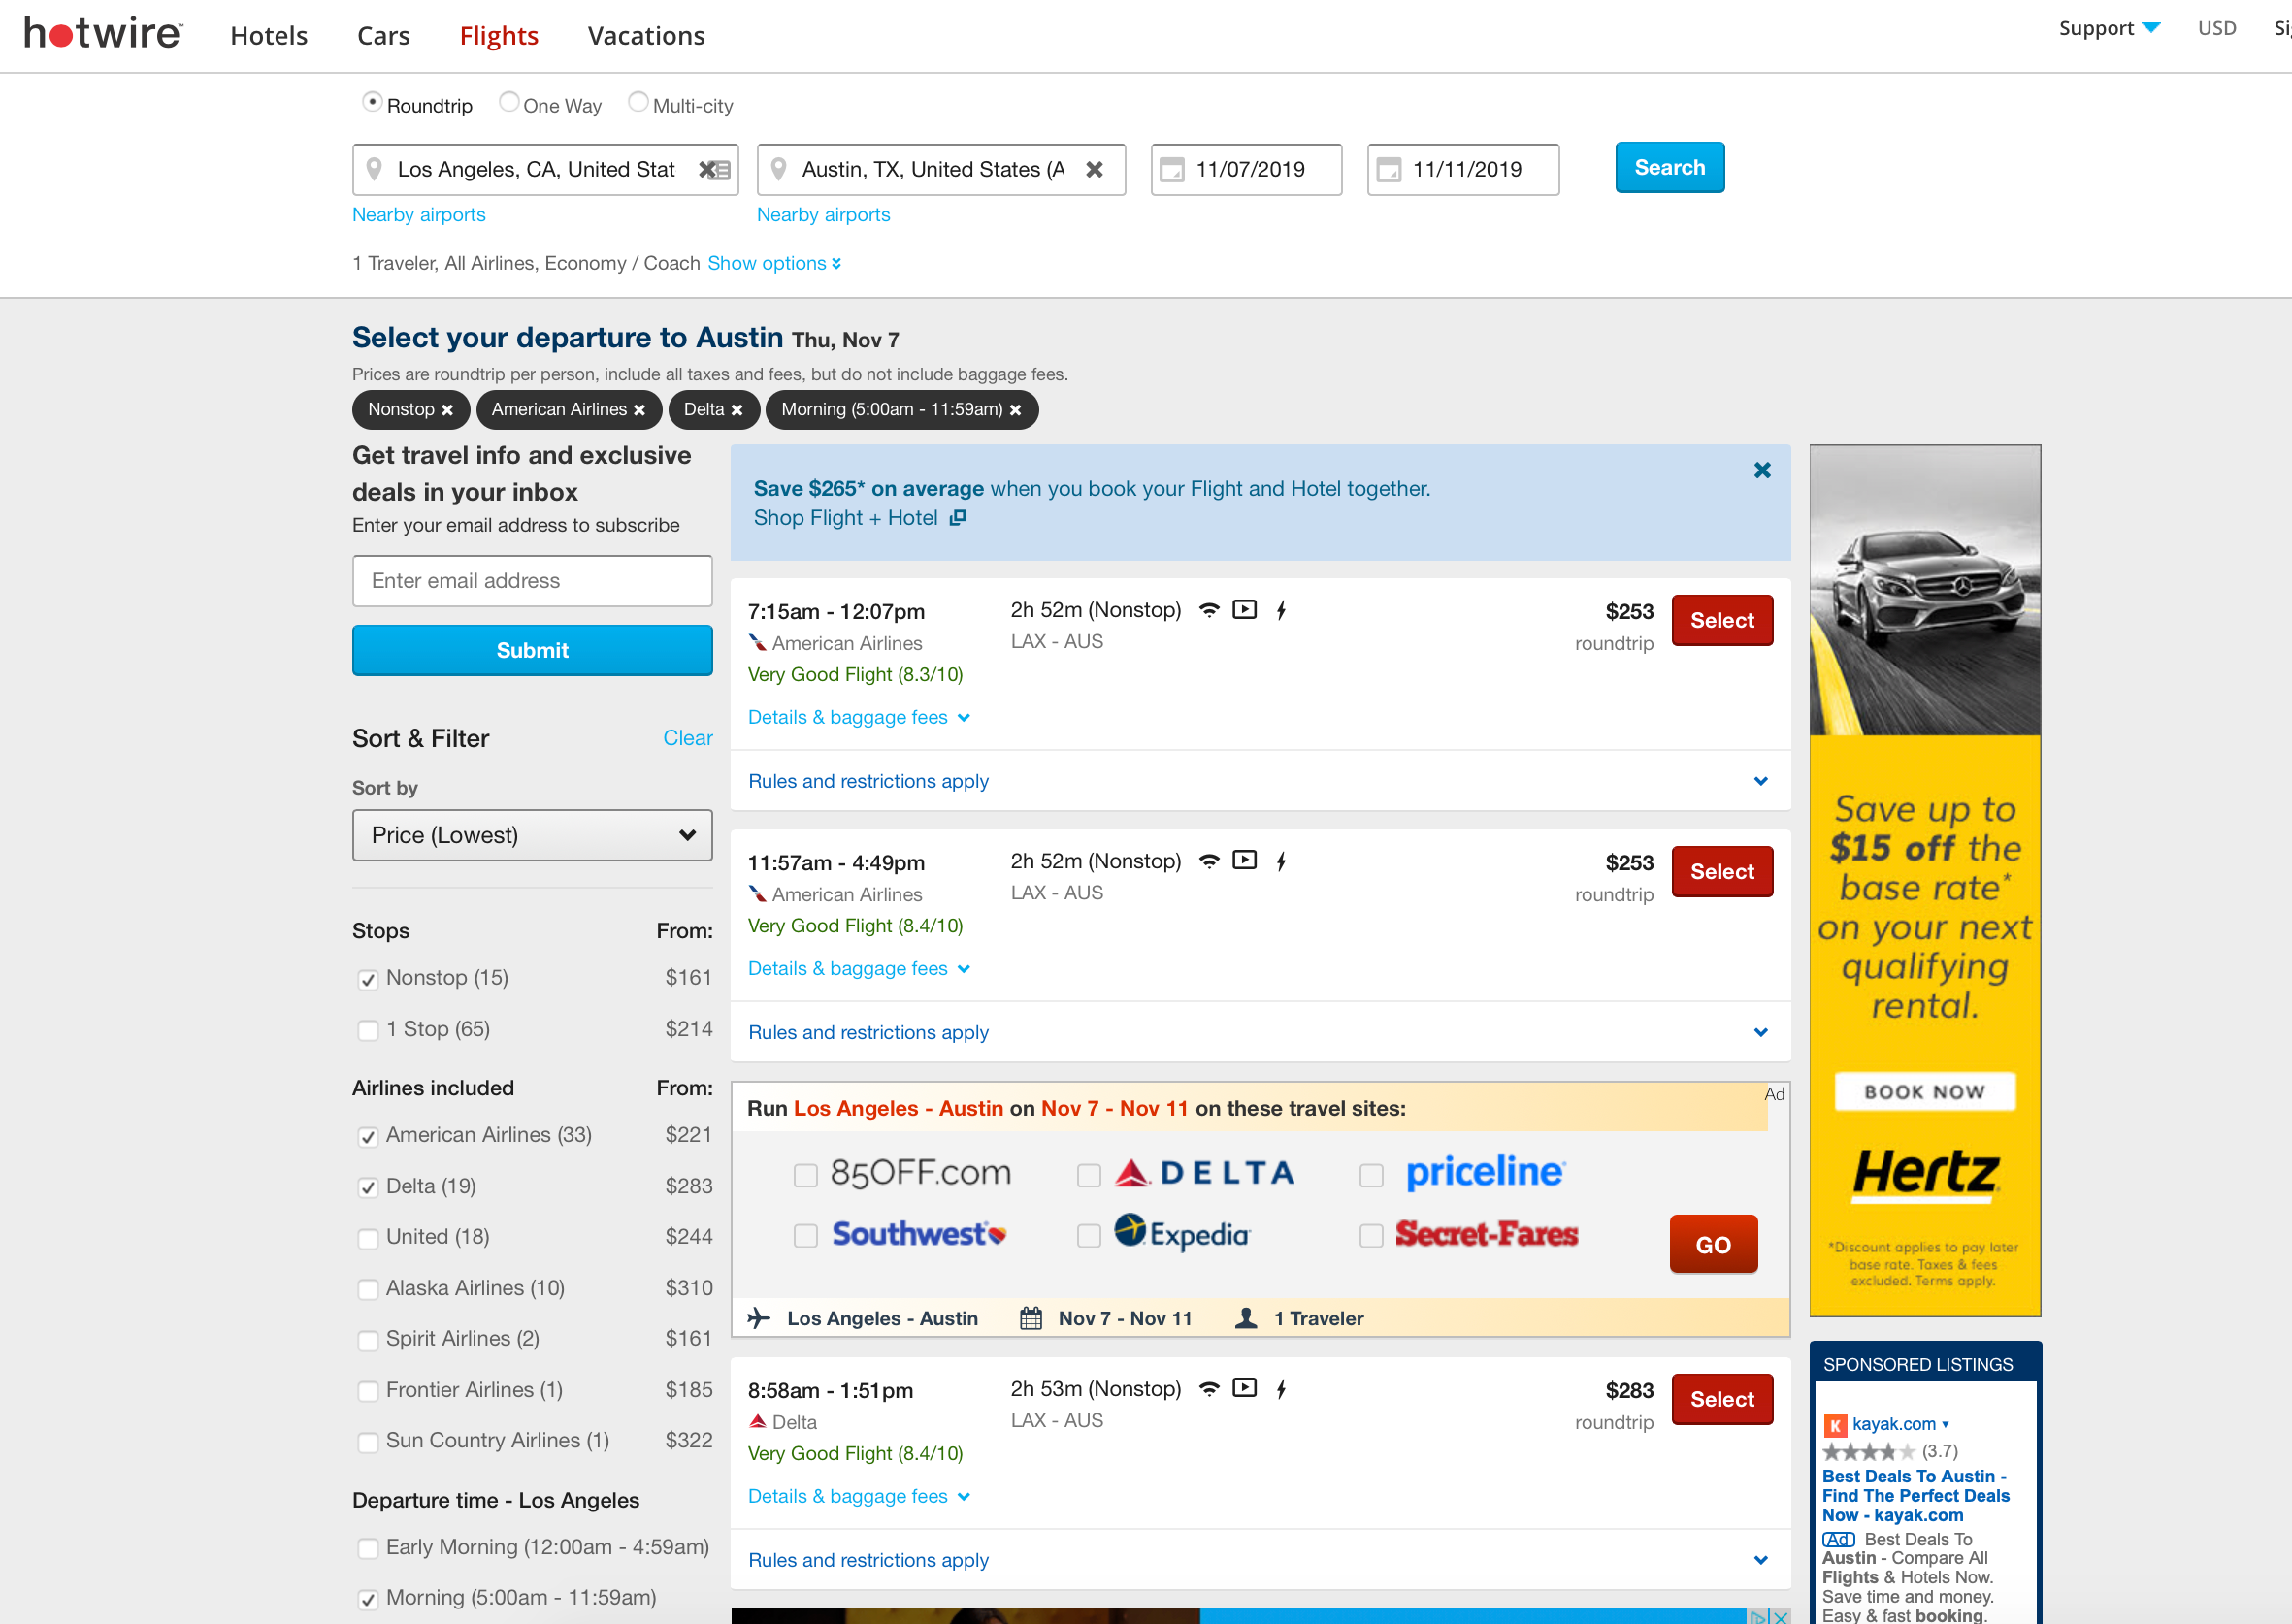Click the email address input field
Viewport: 2292px width, 1624px height.
(531, 578)
